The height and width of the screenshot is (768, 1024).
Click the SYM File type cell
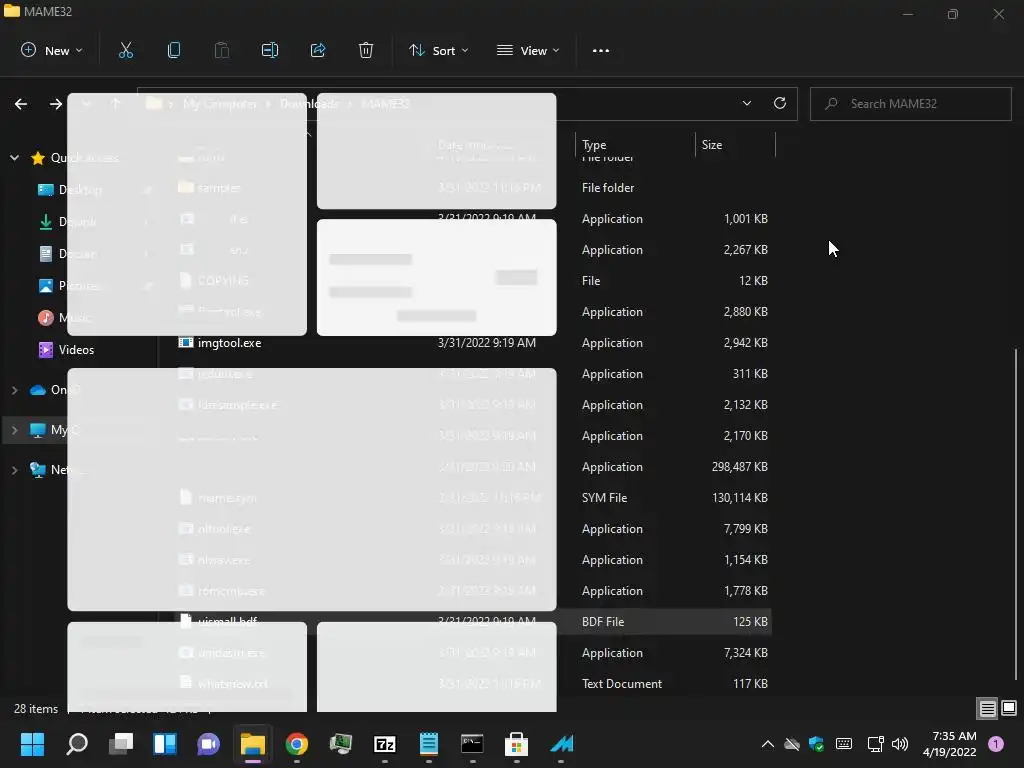point(605,498)
